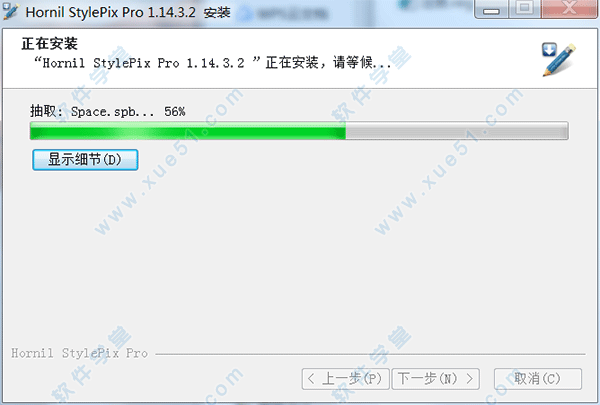Click the 正在安装，请等候 subtitle message
This screenshot has width=600, height=405.
[328, 62]
